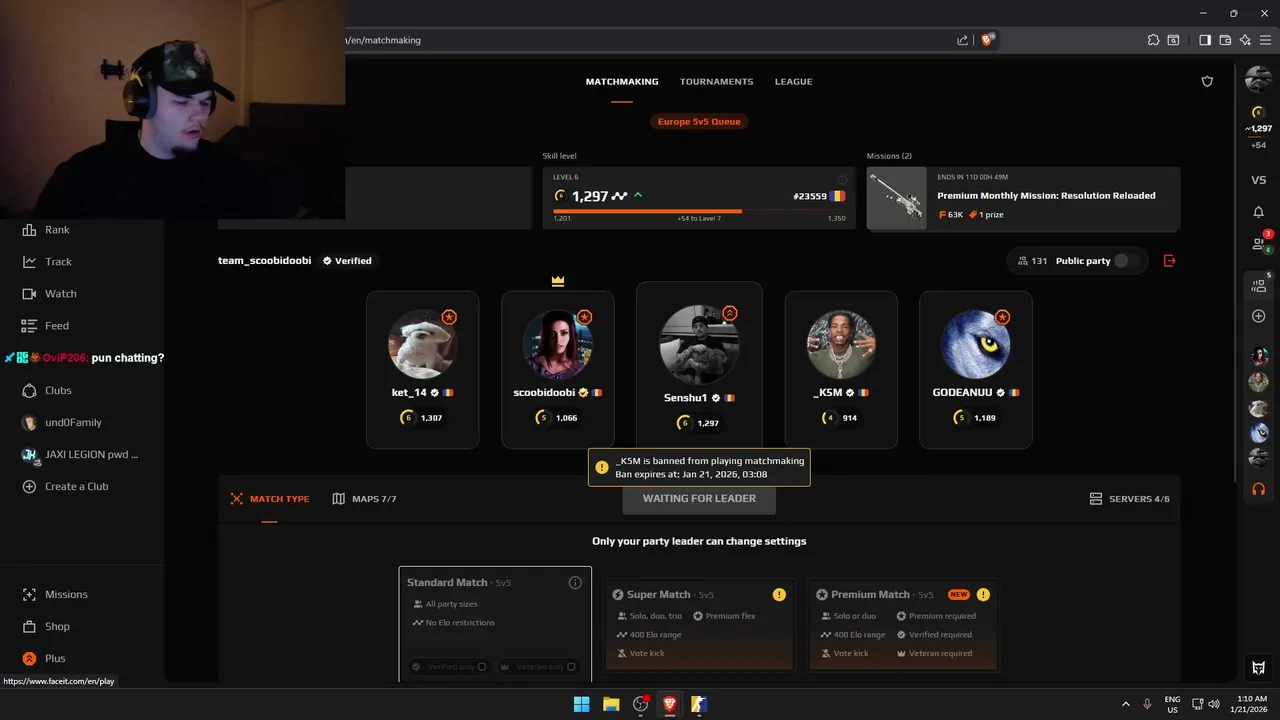Screen dimensions: 1280x720
Task: Open the anti-cheat shield icon
Action: point(1207,81)
